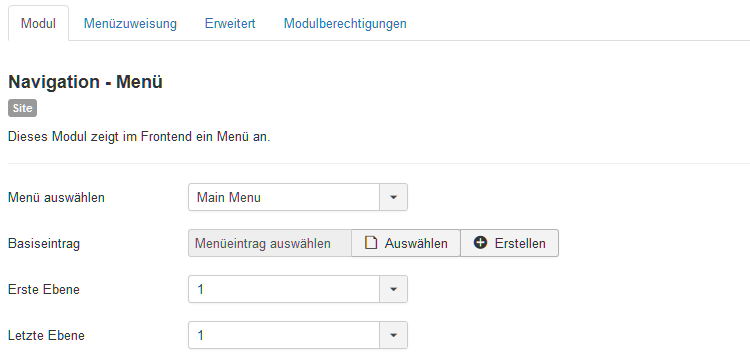The width and height of the screenshot is (750, 360).
Task: Click the Basiseintrag field label
Action: [x=44, y=243]
